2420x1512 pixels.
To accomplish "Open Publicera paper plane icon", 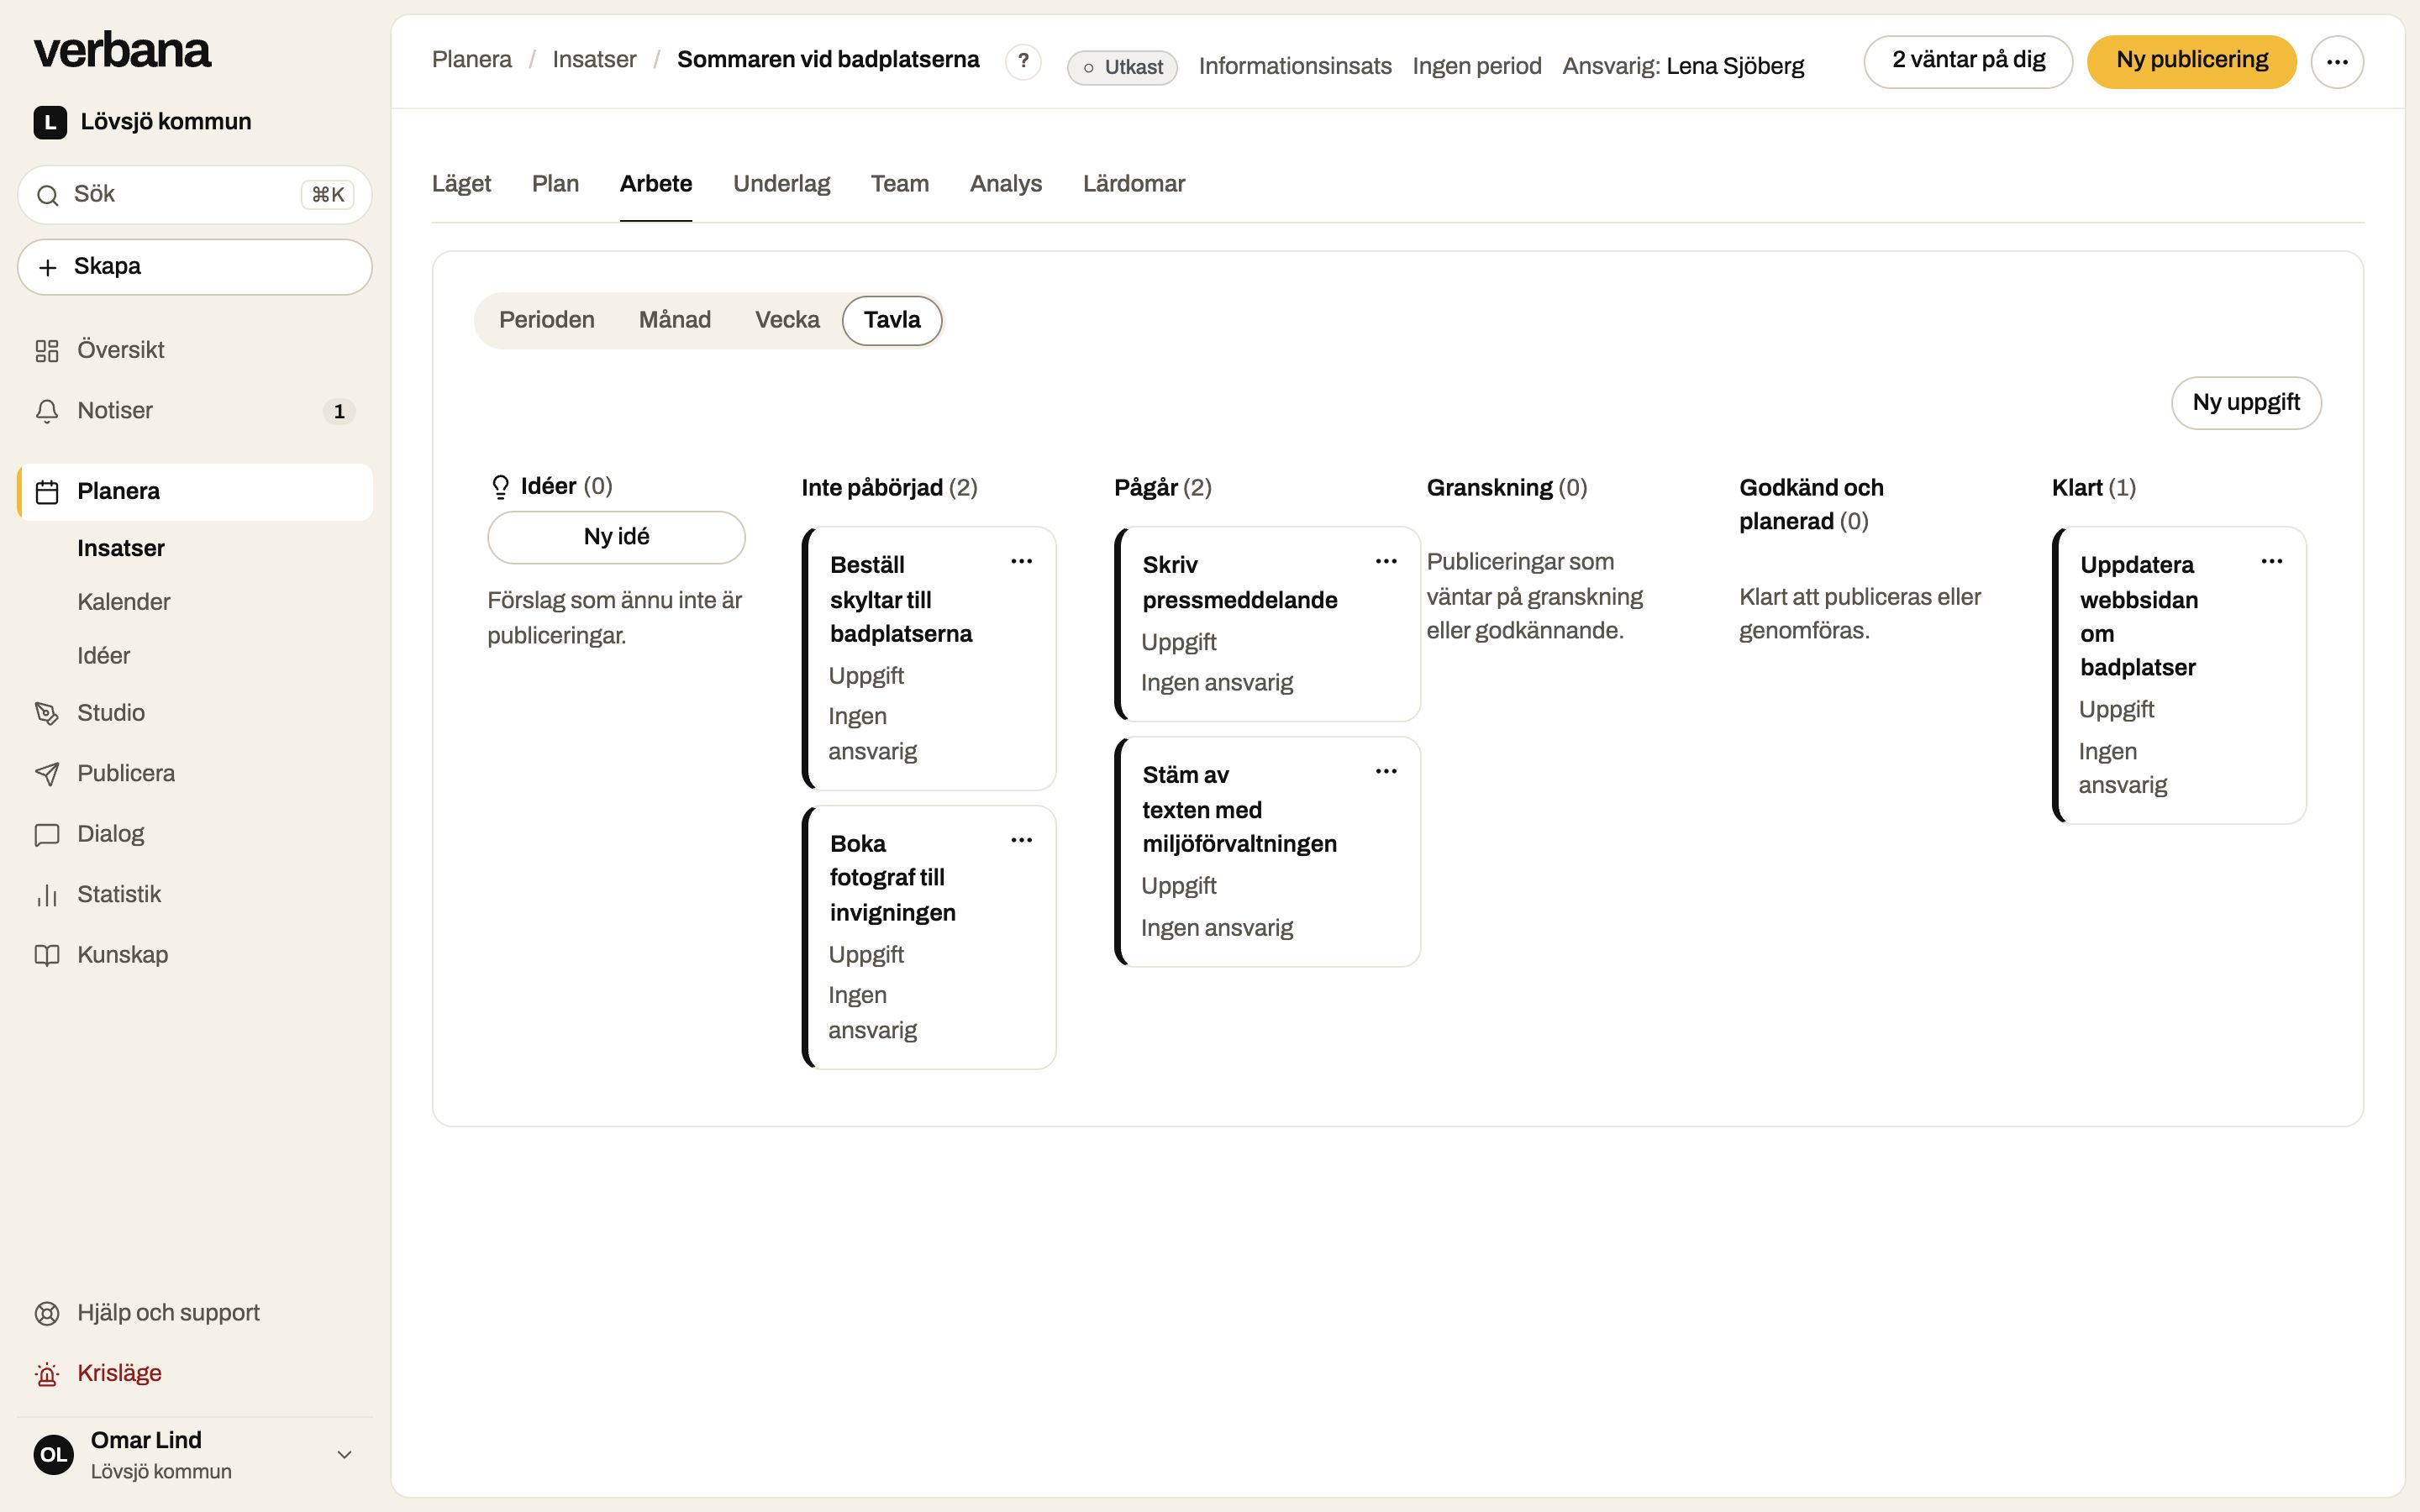I will coord(47,774).
